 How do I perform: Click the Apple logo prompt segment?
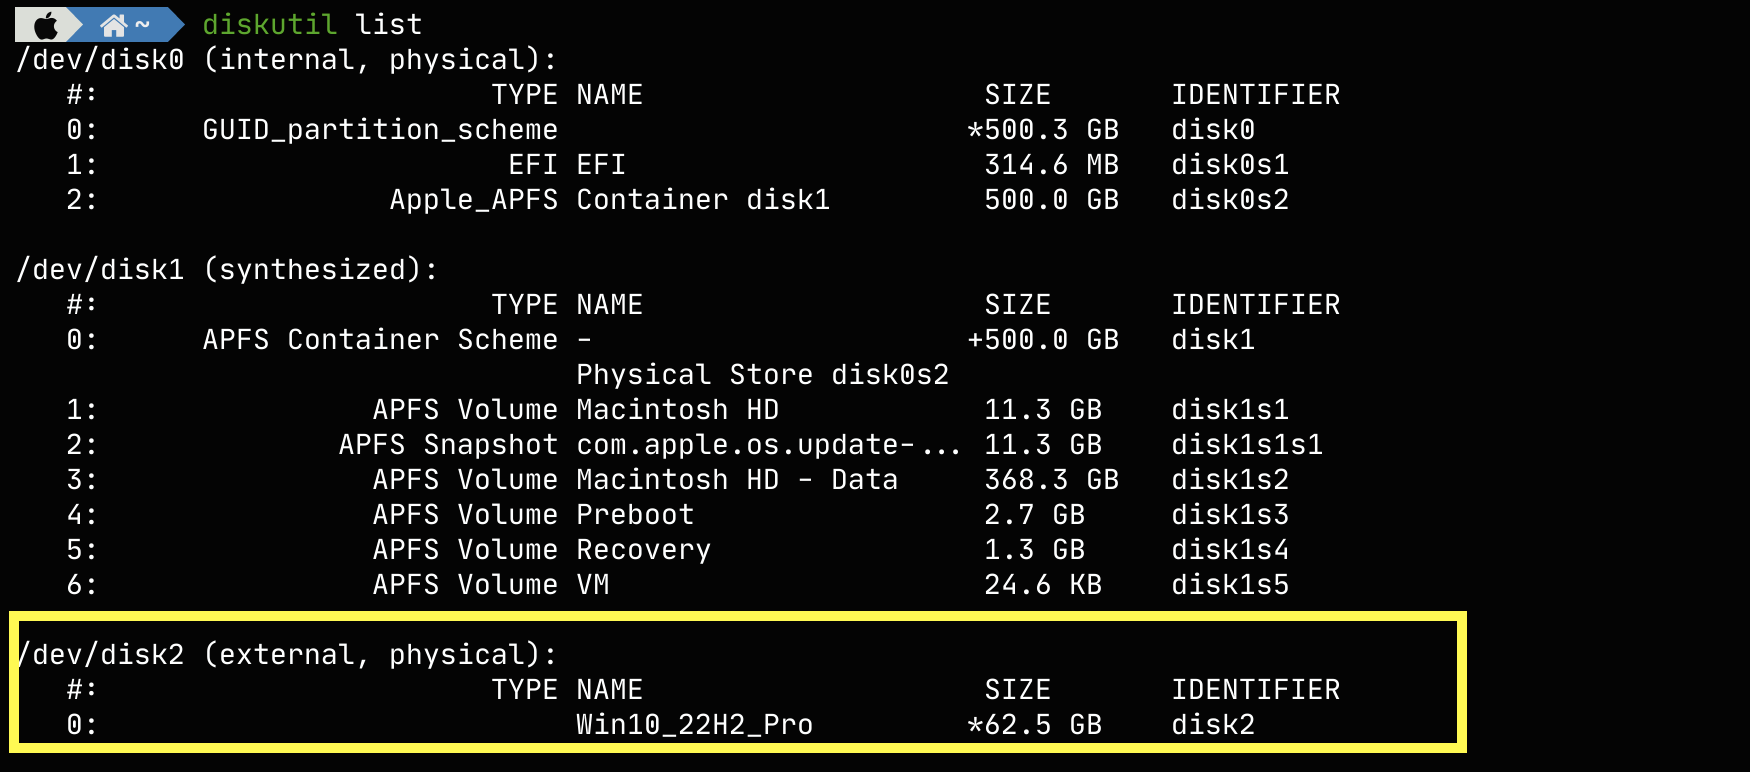coord(47,24)
